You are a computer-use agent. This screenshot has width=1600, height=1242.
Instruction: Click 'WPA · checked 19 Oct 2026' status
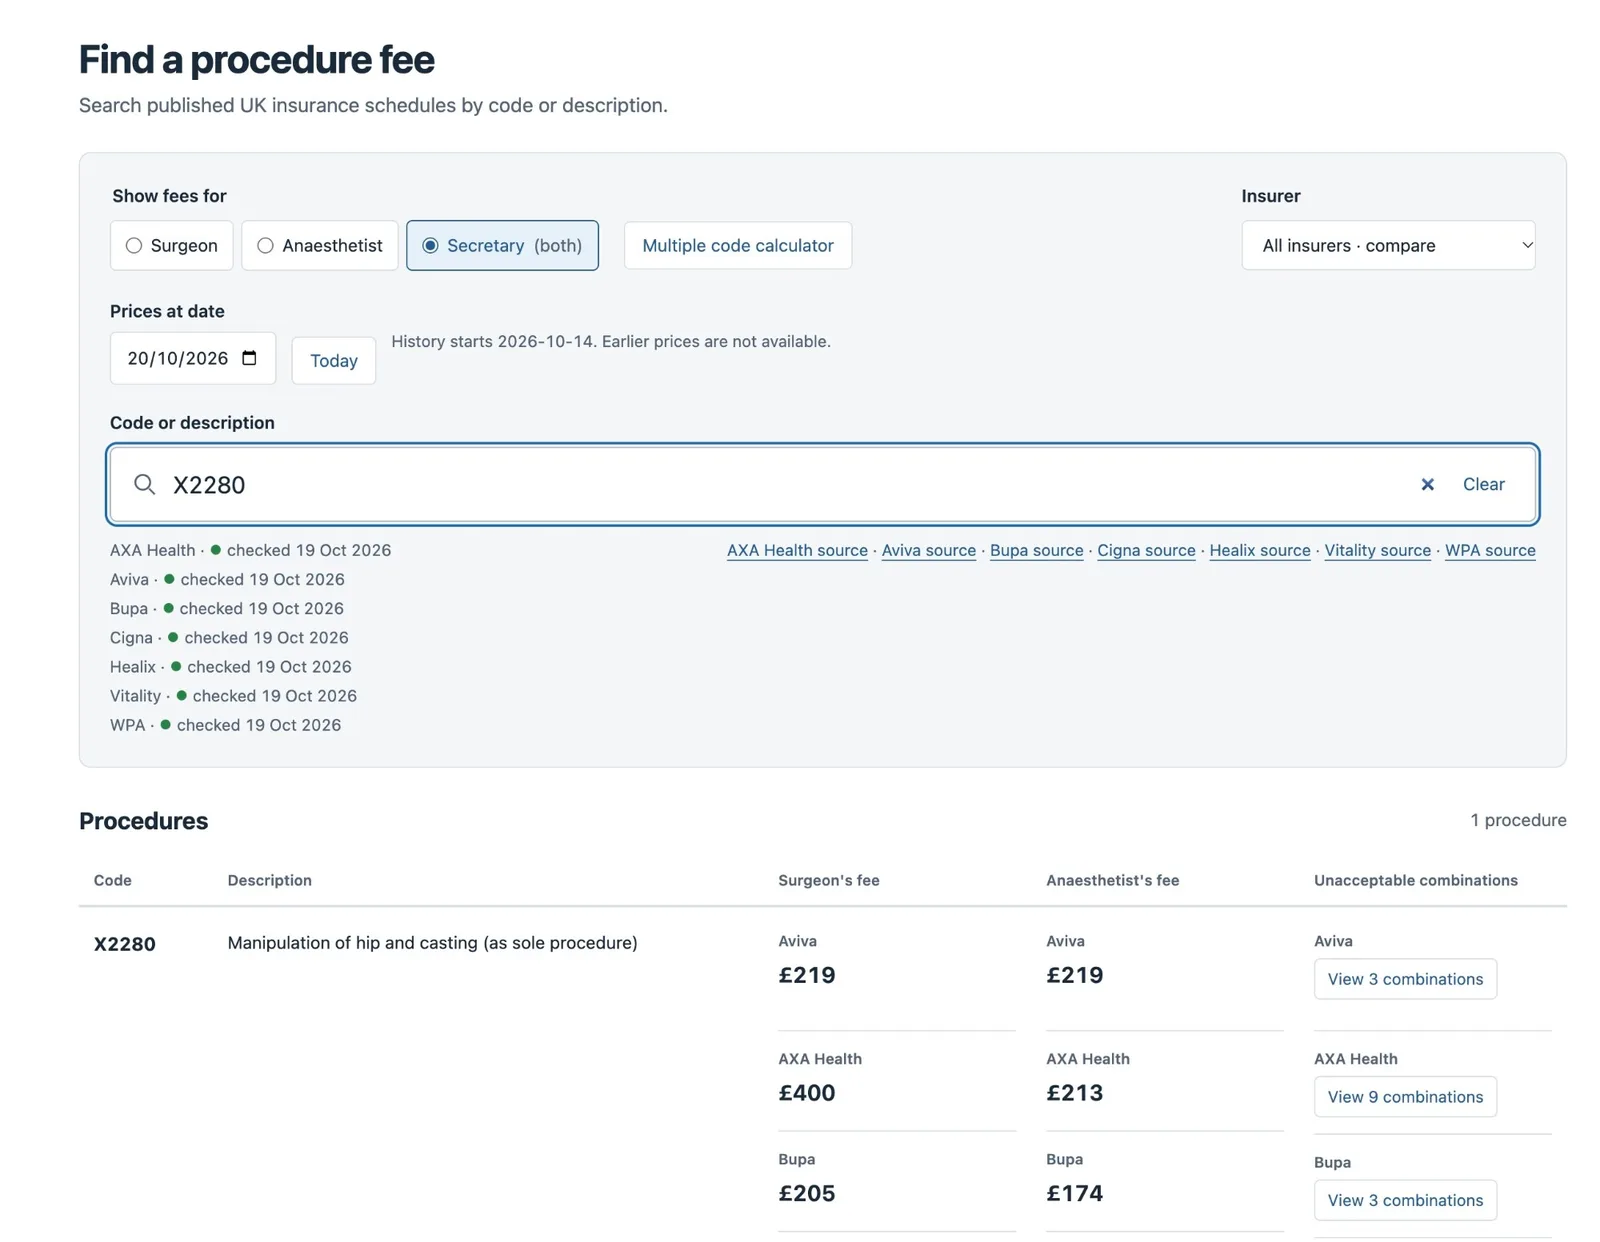coord(225,725)
